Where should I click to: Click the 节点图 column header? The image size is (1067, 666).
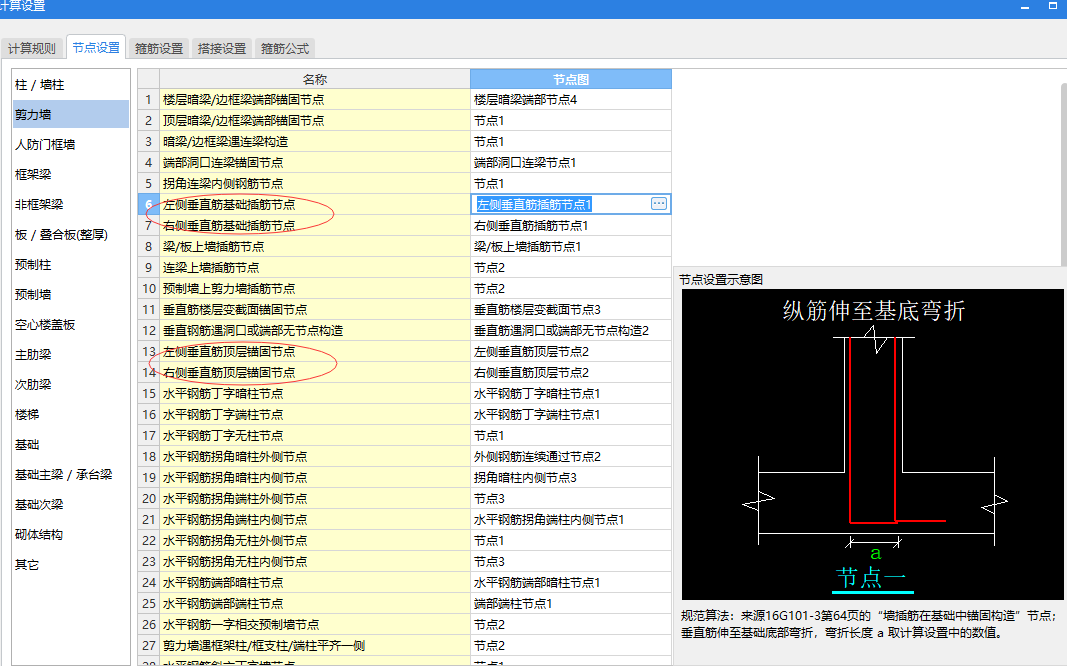[x=571, y=79]
